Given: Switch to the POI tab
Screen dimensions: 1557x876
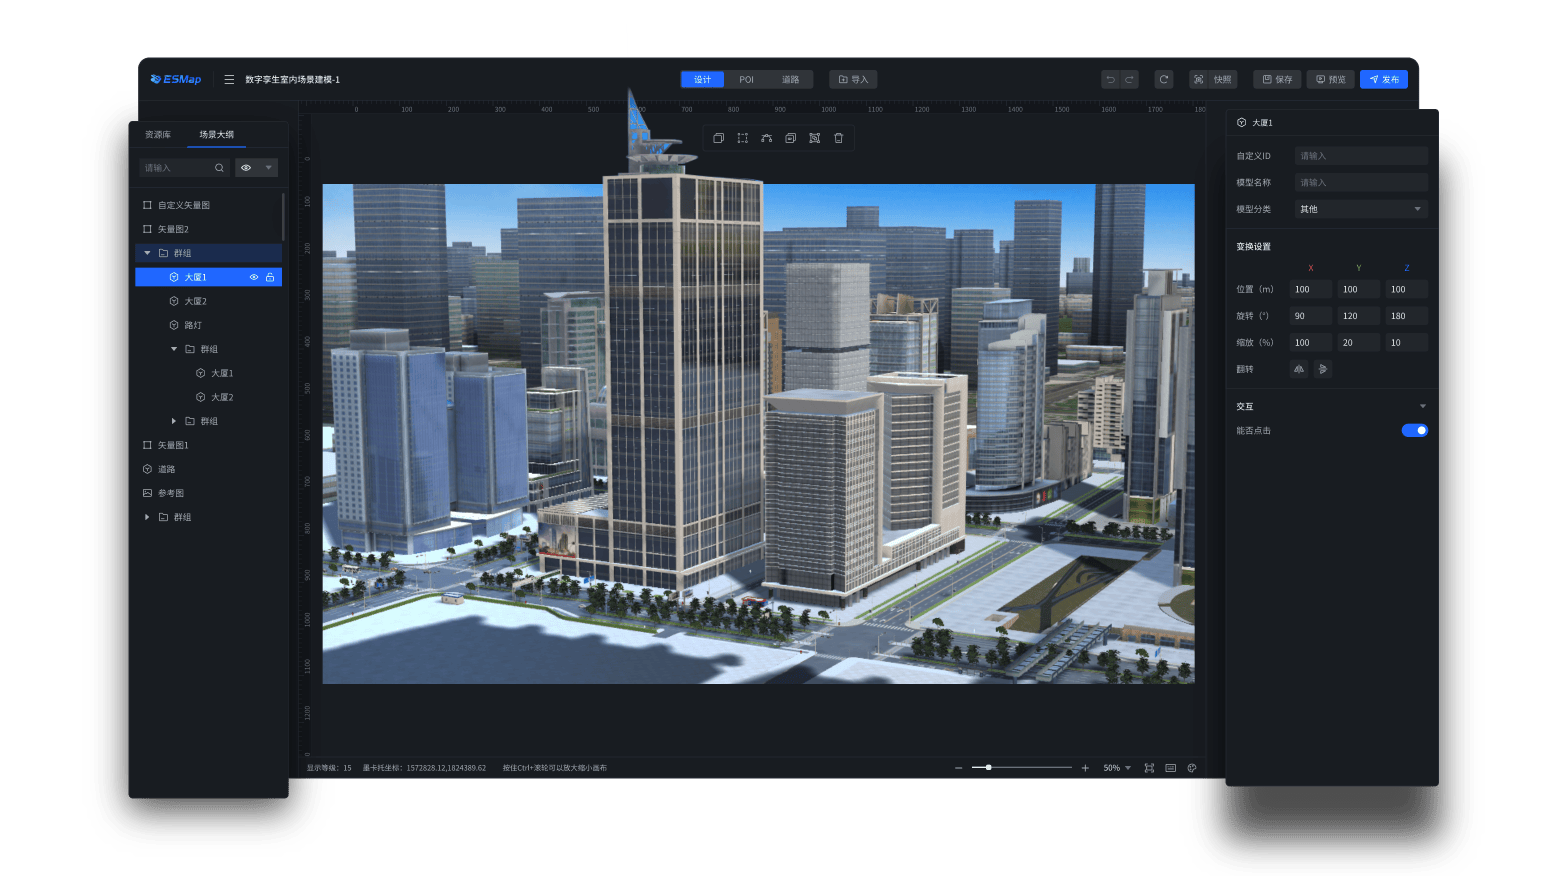Looking at the screenshot, I should (x=746, y=79).
